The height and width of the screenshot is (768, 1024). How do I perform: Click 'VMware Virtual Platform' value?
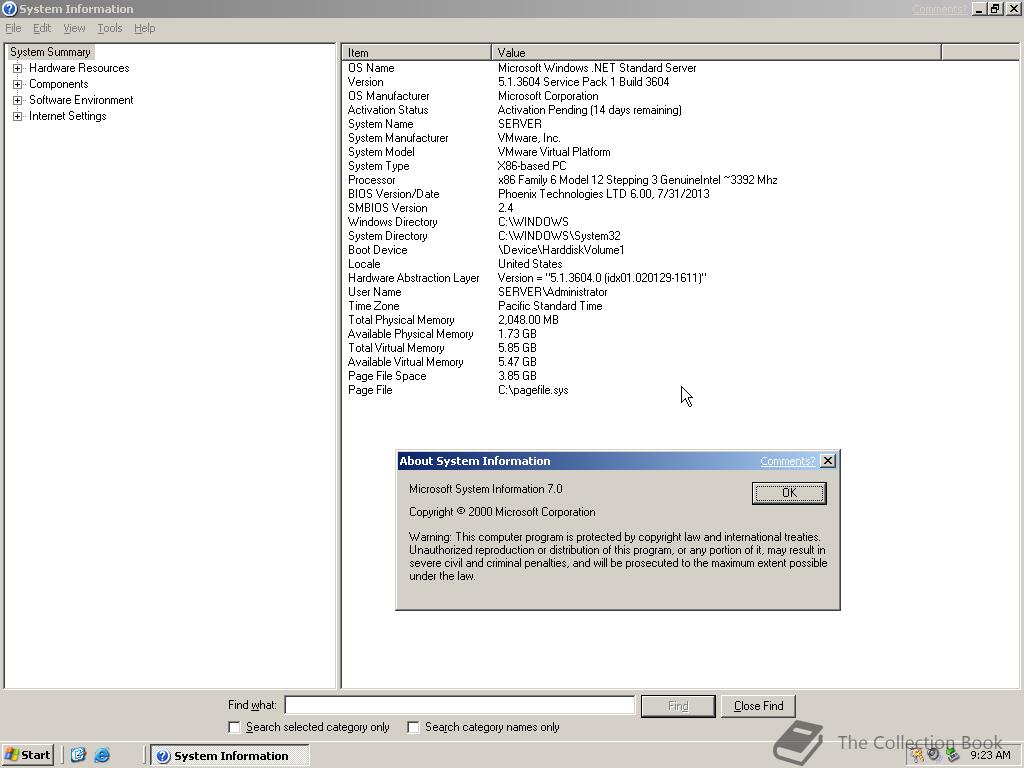(x=554, y=152)
